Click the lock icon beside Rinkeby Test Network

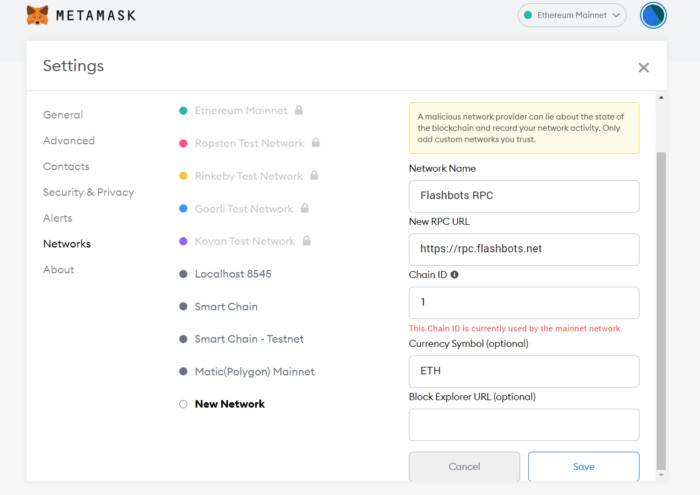tap(314, 175)
